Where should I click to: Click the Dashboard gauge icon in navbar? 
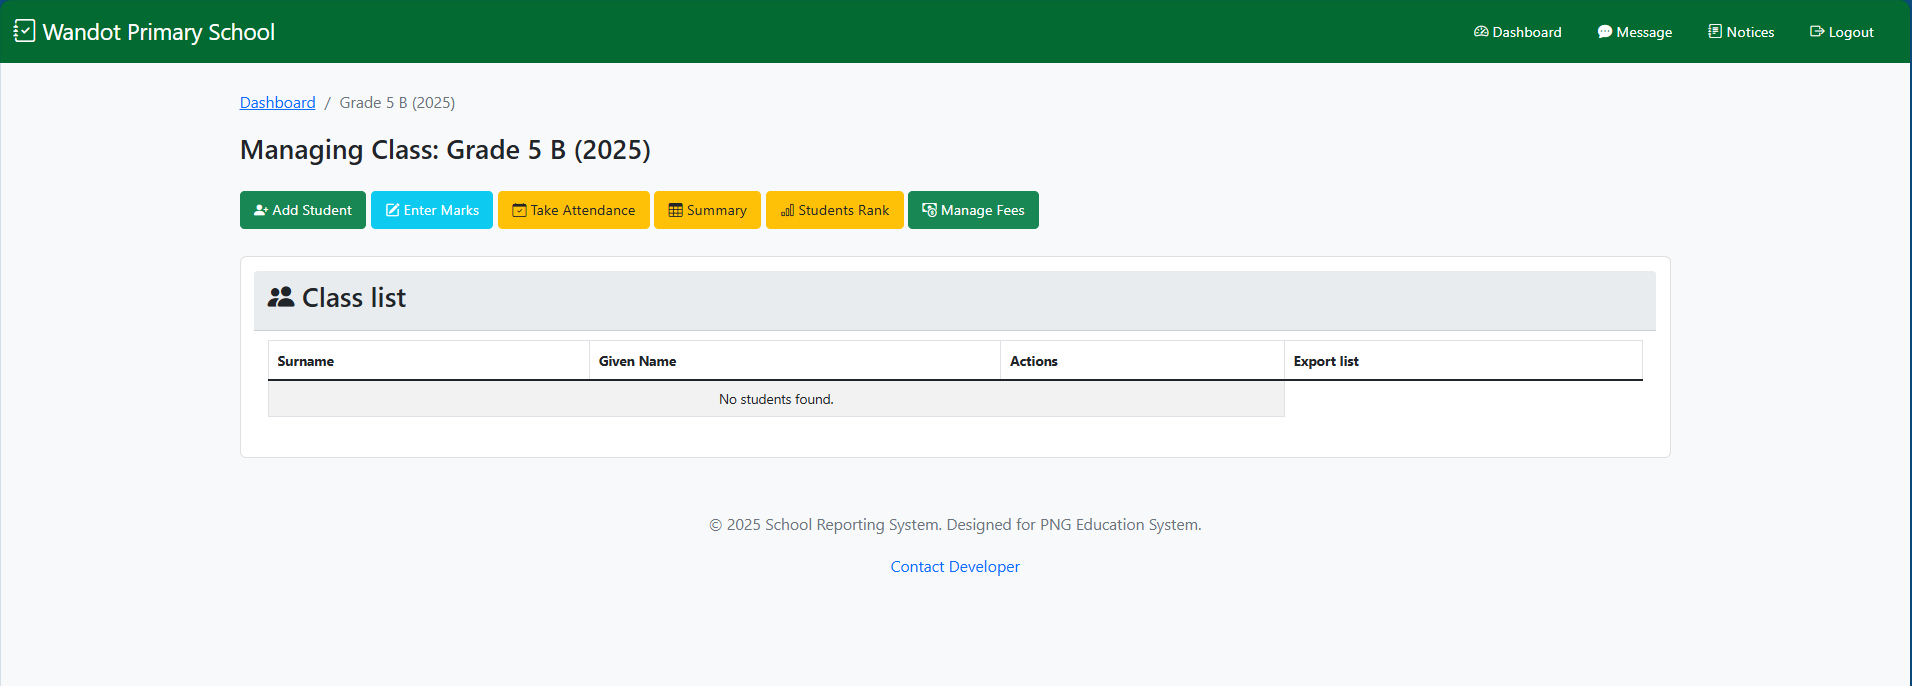tap(1481, 32)
